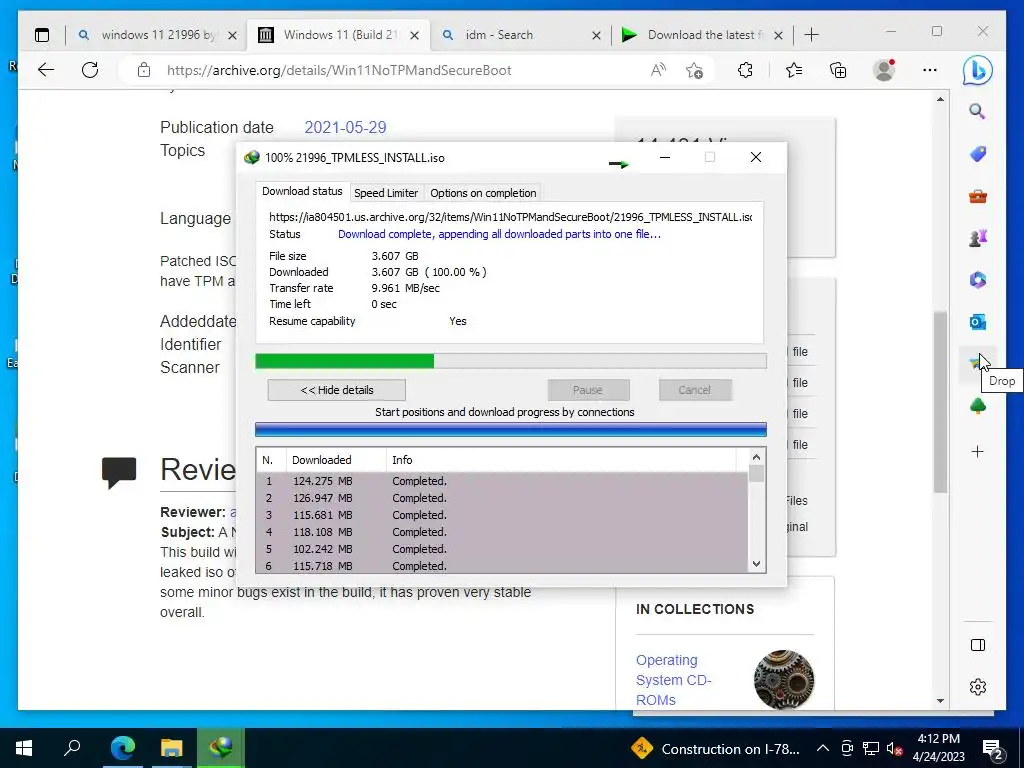
Task: Add a sidebar app with plus icon
Action: tap(978, 451)
